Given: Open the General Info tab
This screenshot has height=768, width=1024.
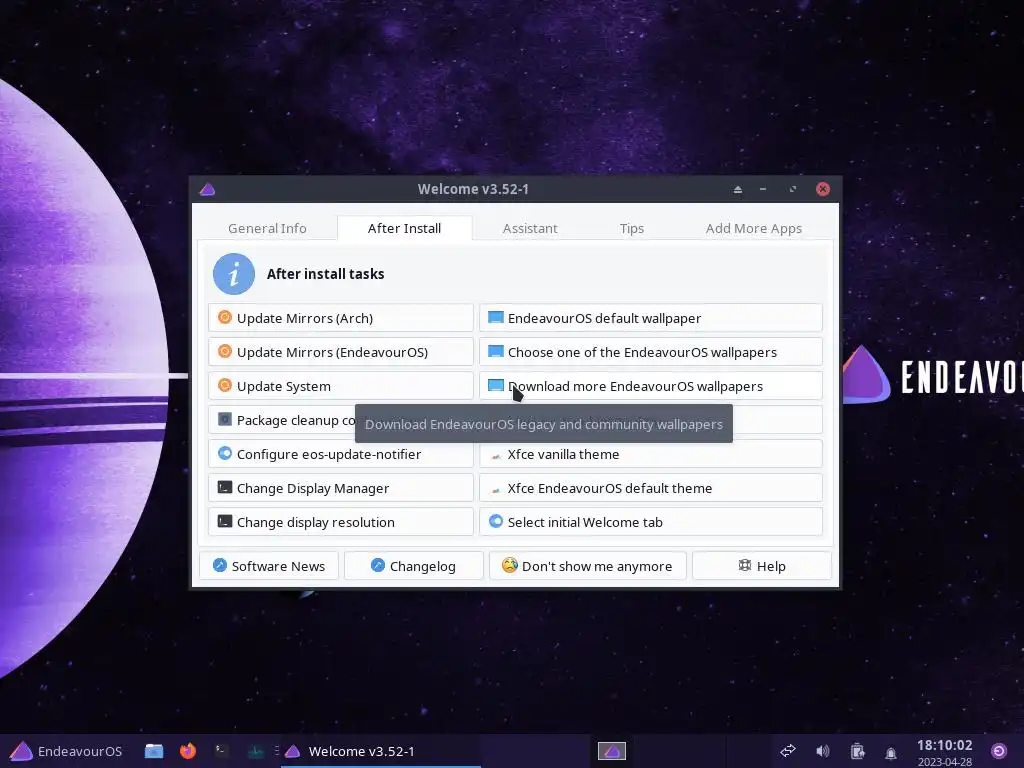Looking at the screenshot, I should point(267,229).
